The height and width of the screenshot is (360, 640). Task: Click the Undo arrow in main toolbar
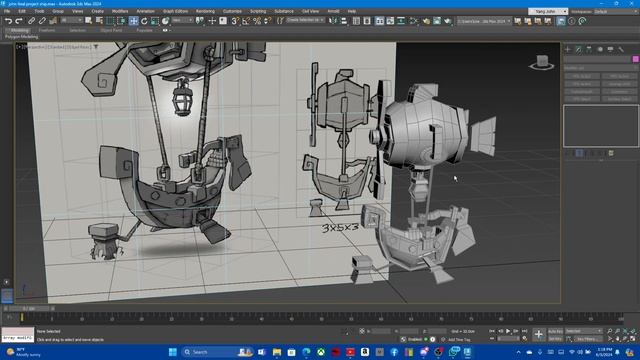pos(8,21)
